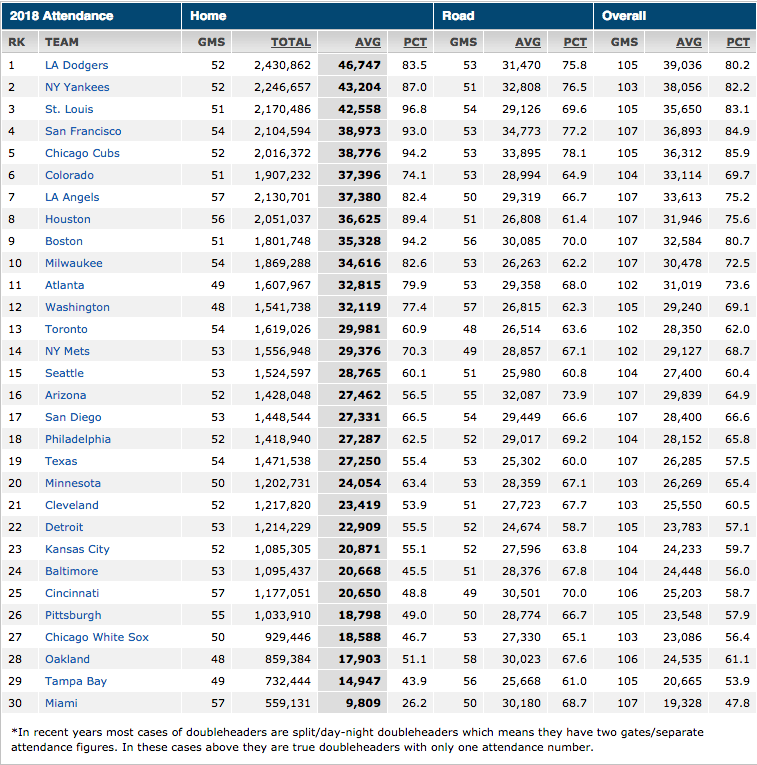Select the Chicago Cubs link
This screenshot has width=757, height=765.
tap(82, 153)
